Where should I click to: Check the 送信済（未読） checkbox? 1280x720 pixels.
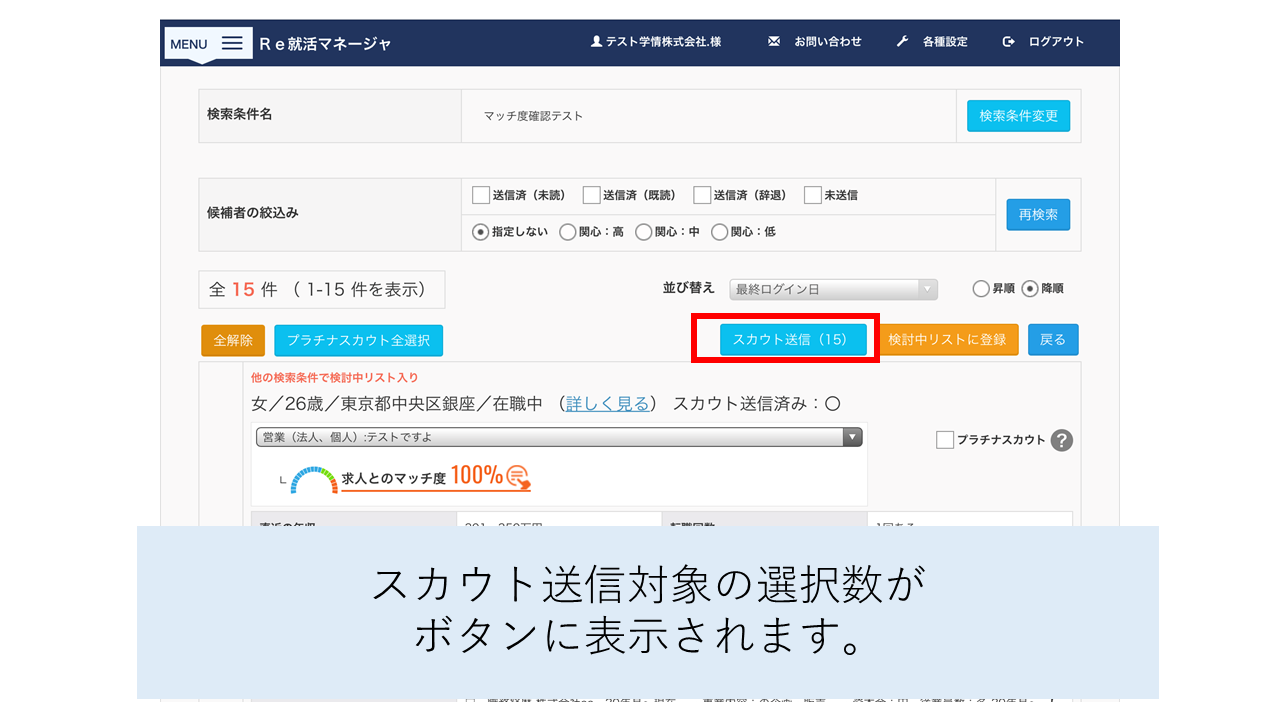(481, 195)
